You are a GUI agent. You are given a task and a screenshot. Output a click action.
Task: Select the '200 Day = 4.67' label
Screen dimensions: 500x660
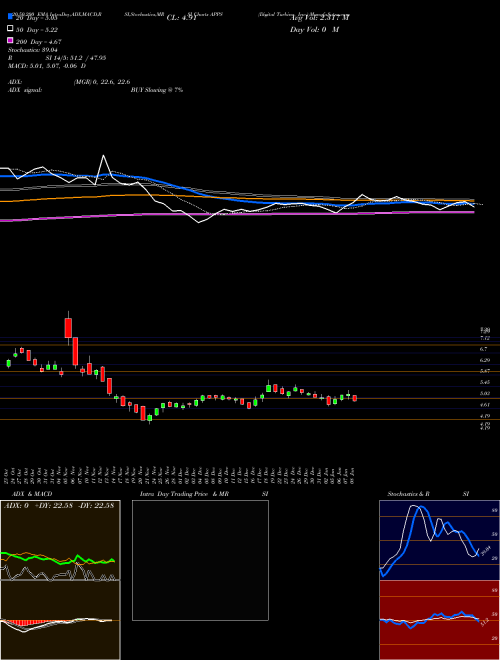point(39,41)
